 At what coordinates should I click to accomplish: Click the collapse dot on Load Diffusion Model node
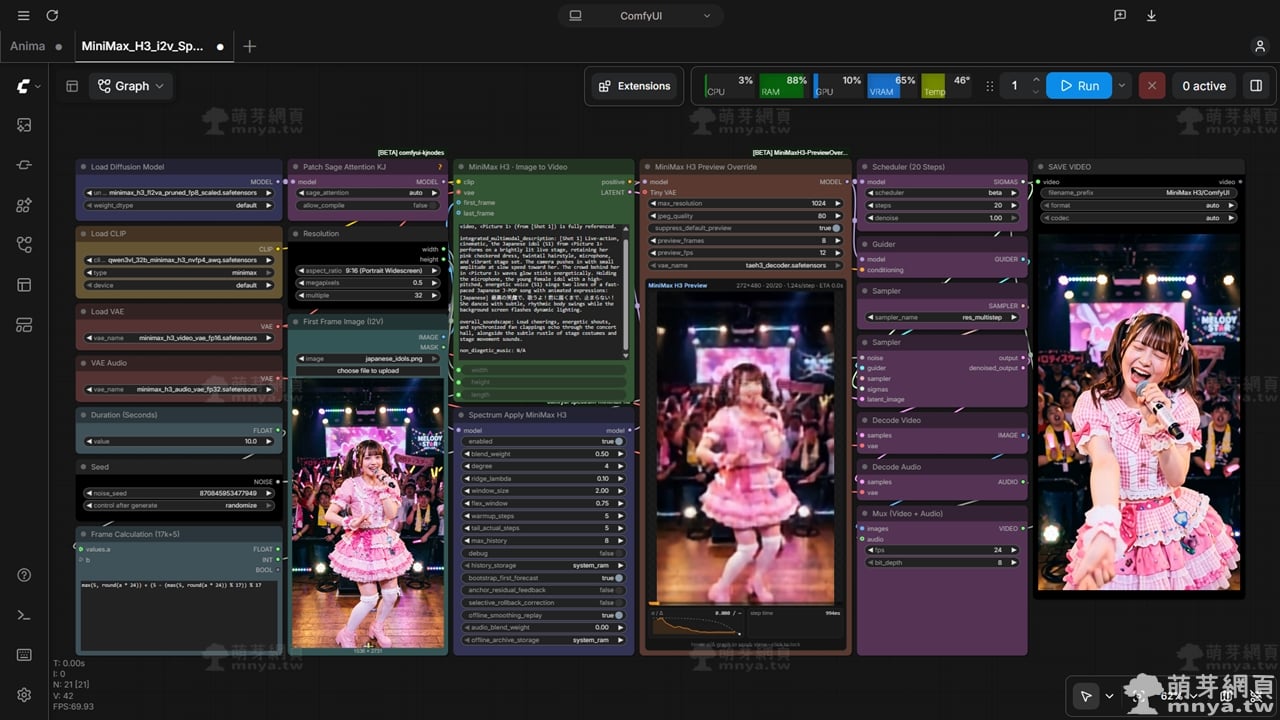(x=82, y=167)
